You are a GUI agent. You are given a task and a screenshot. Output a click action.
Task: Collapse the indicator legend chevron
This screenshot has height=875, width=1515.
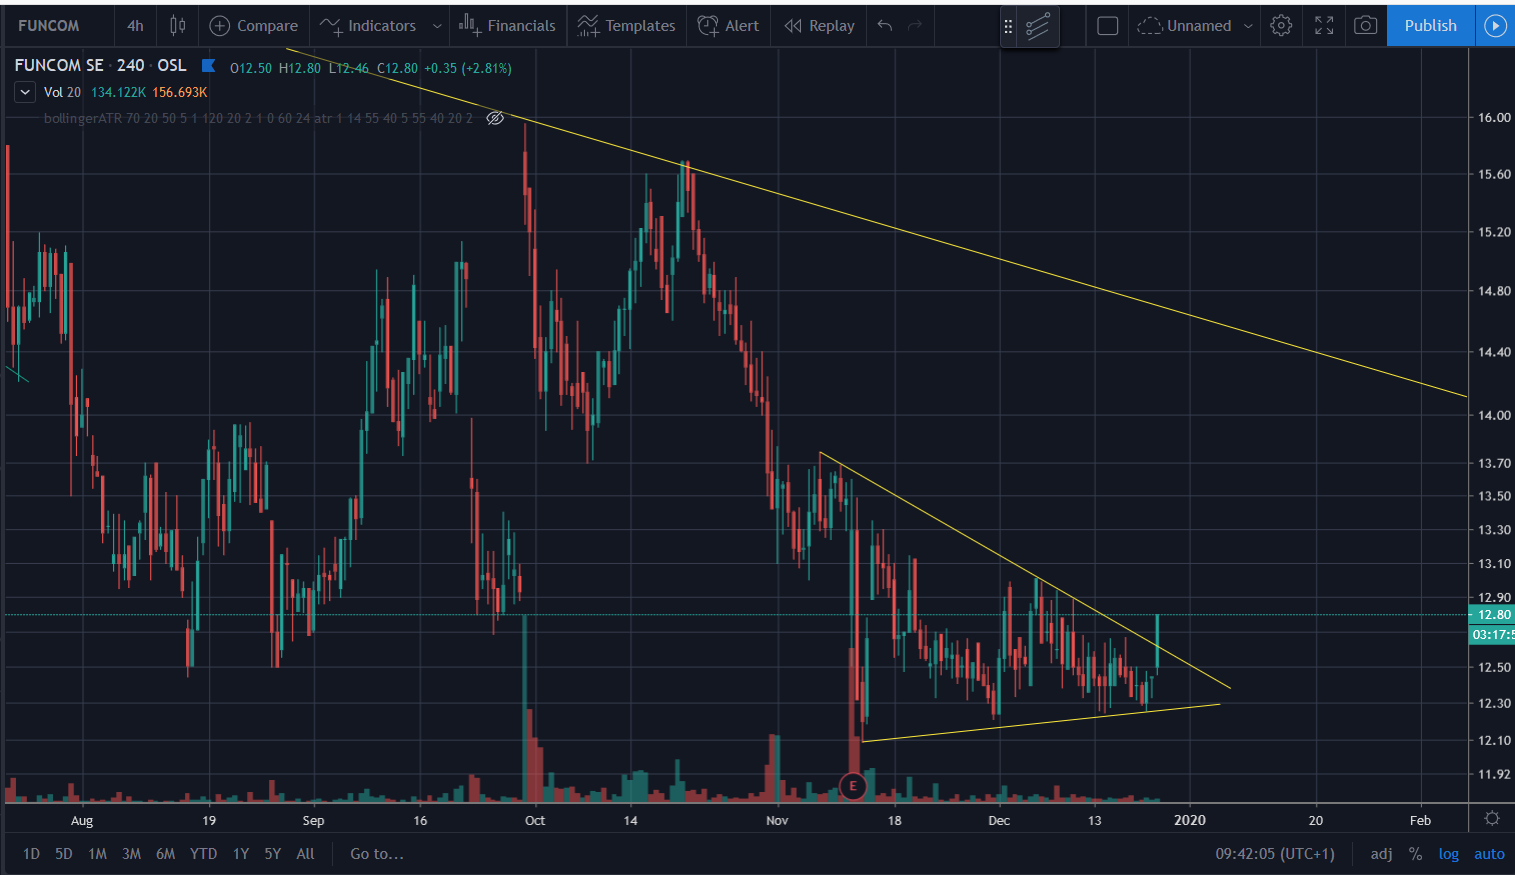point(24,92)
